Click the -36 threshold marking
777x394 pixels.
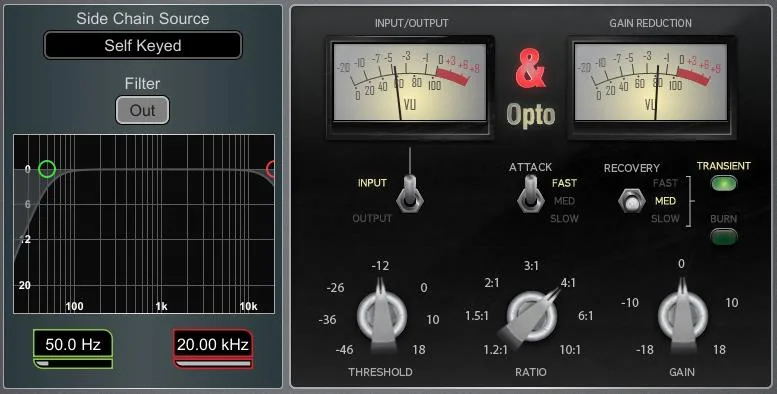[x=328, y=320]
